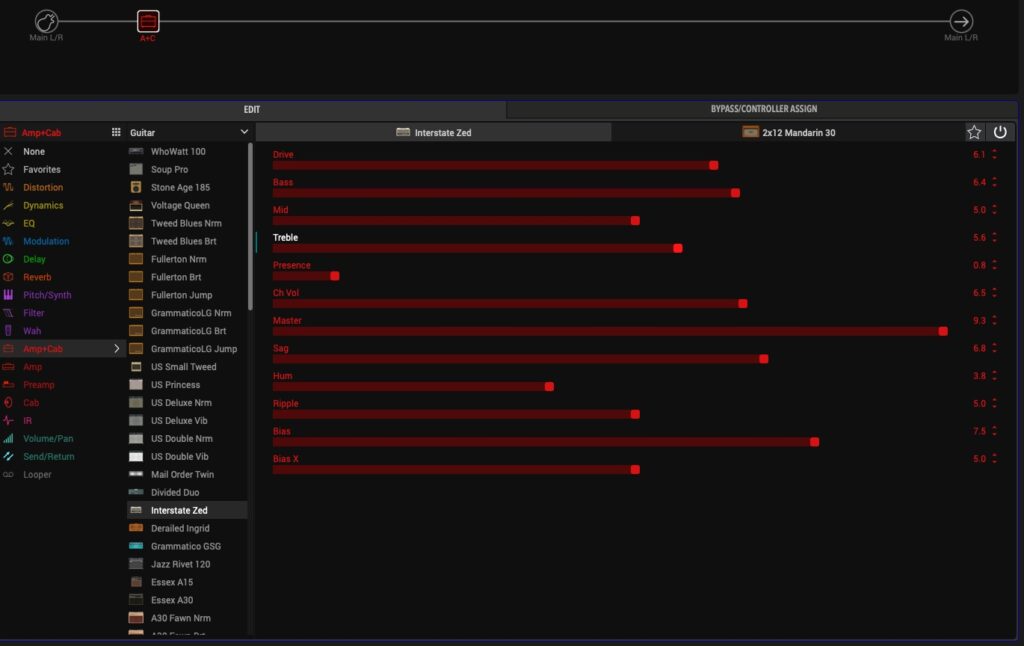1024x646 pixels.
Task: Toggle block bypass power button
Action: (x=1000, y=132)
